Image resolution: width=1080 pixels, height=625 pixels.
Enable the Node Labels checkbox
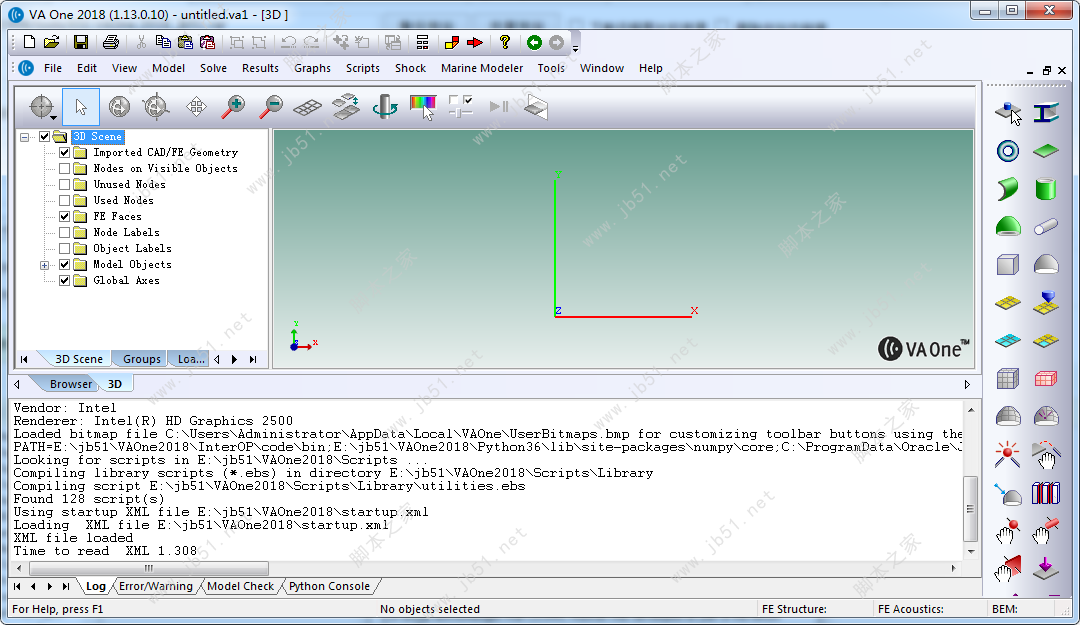(x=64, y=232)
